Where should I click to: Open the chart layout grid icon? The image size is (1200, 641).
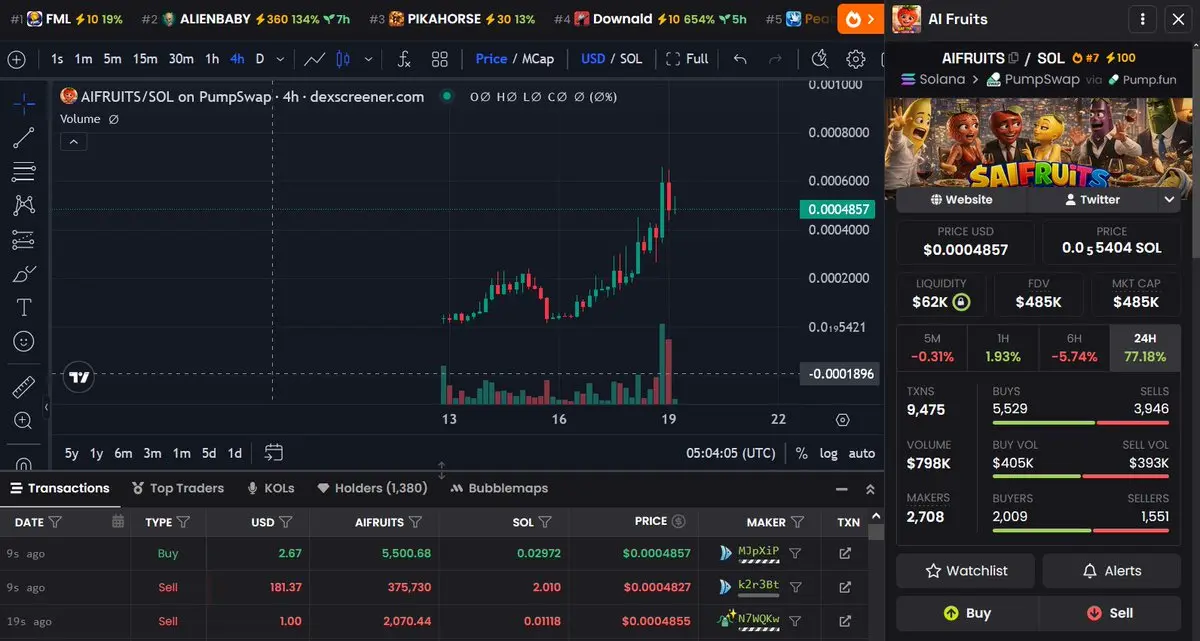[440, 59]
